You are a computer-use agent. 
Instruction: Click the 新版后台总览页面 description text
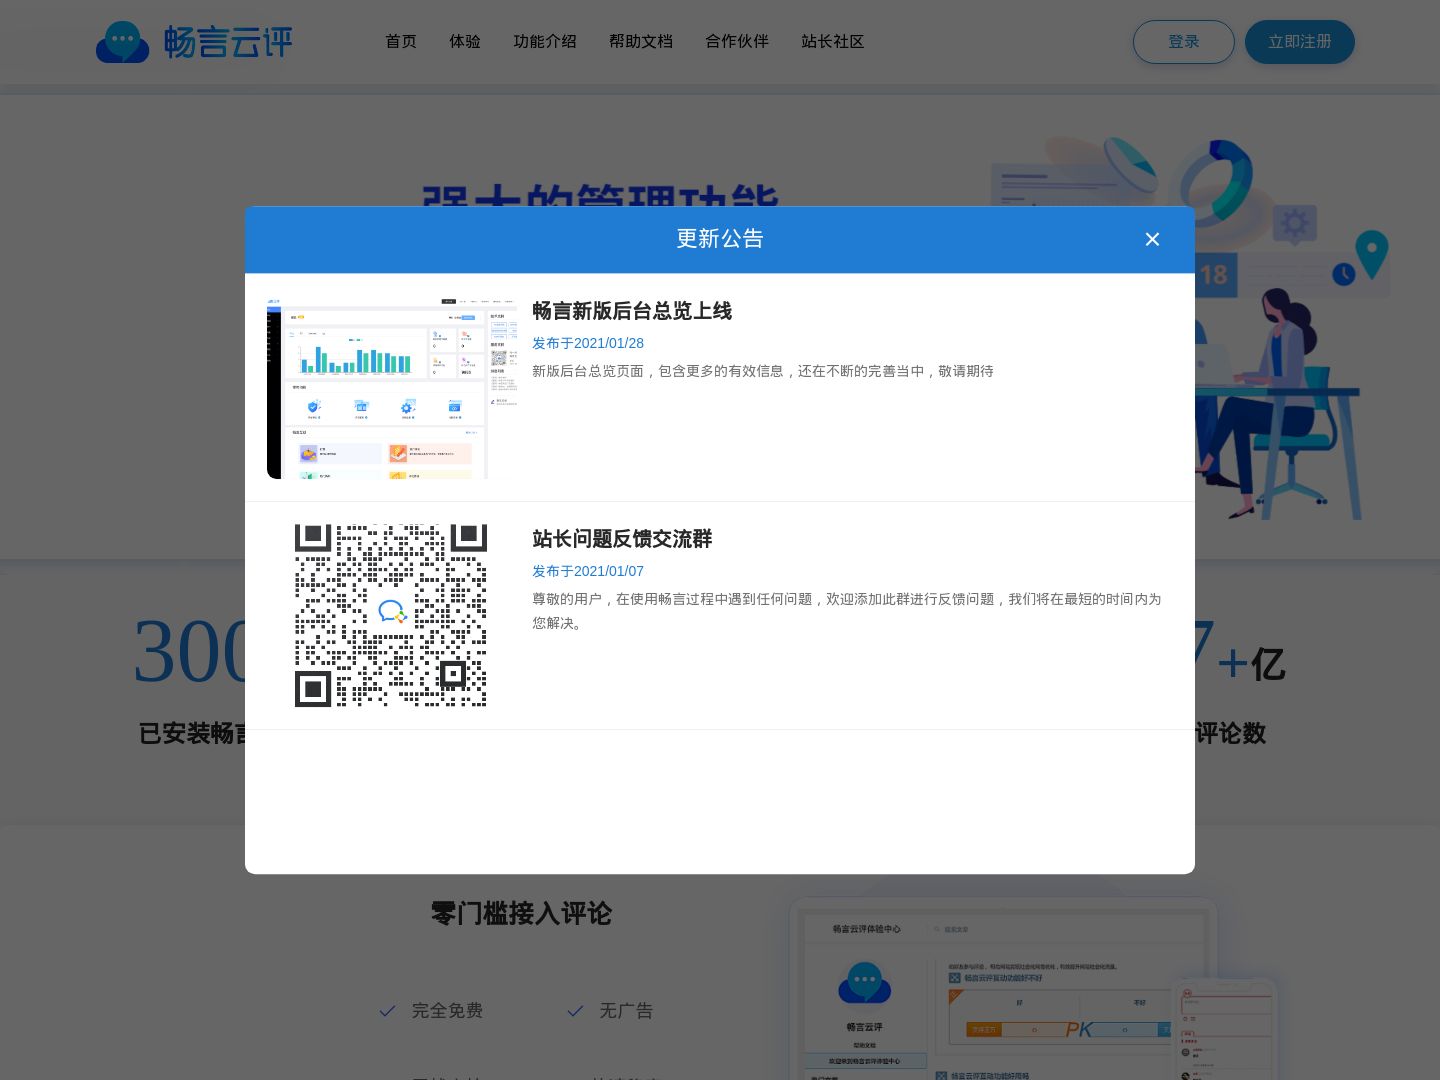(763, 371)
